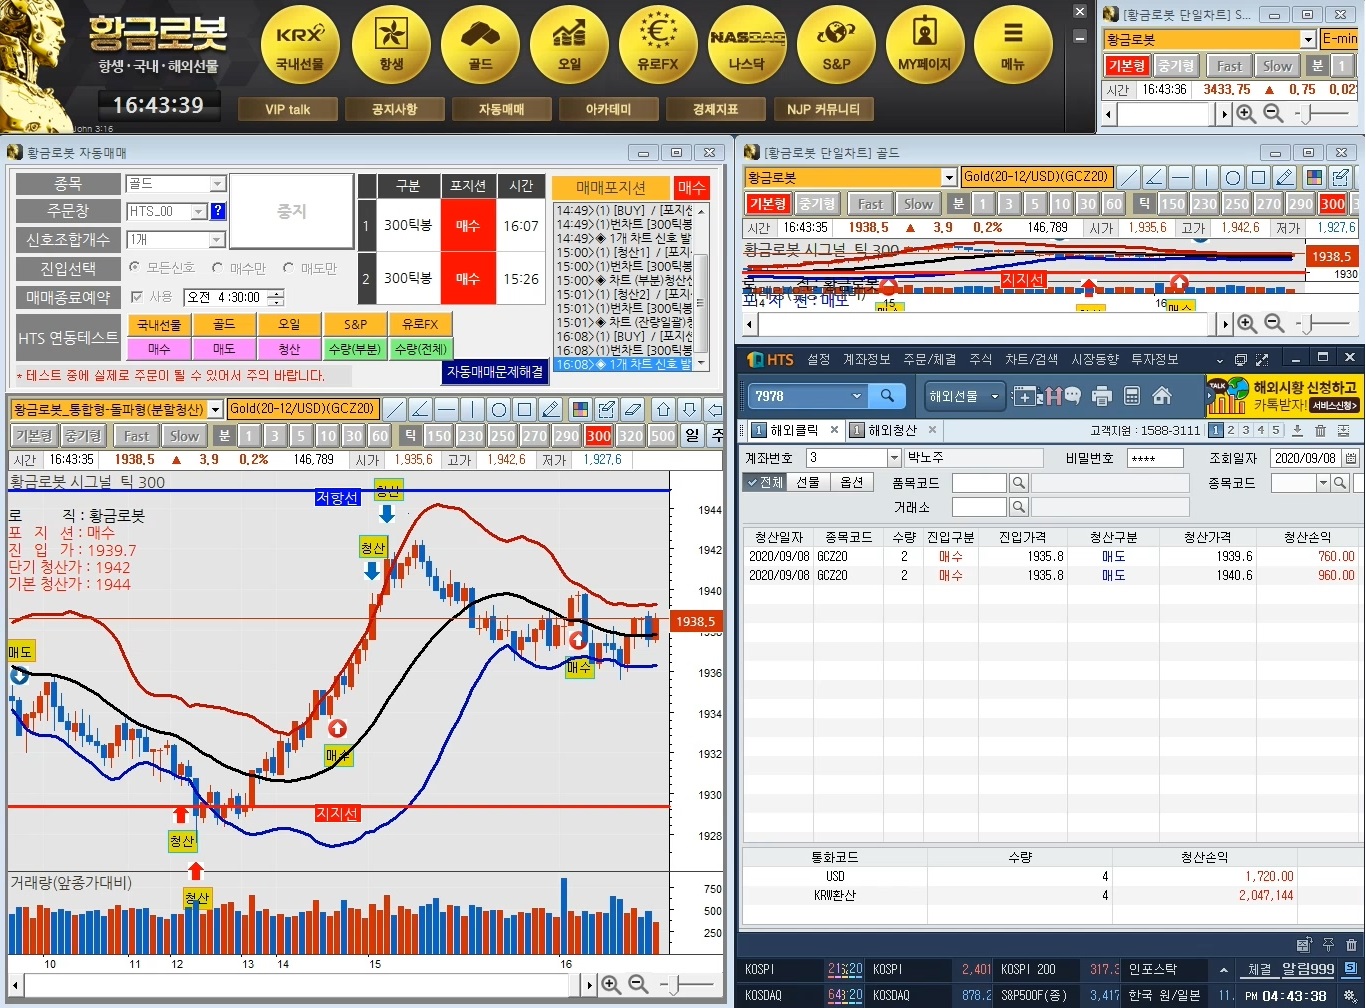
Task: Expand 황금로봇_통합형-돌파형 strategy dropdown
Action: tap(214, 409)
